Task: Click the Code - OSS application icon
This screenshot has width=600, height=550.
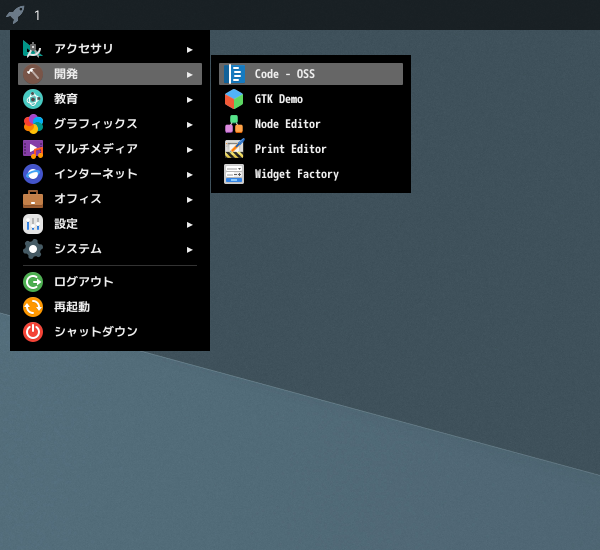Action: 234,74
